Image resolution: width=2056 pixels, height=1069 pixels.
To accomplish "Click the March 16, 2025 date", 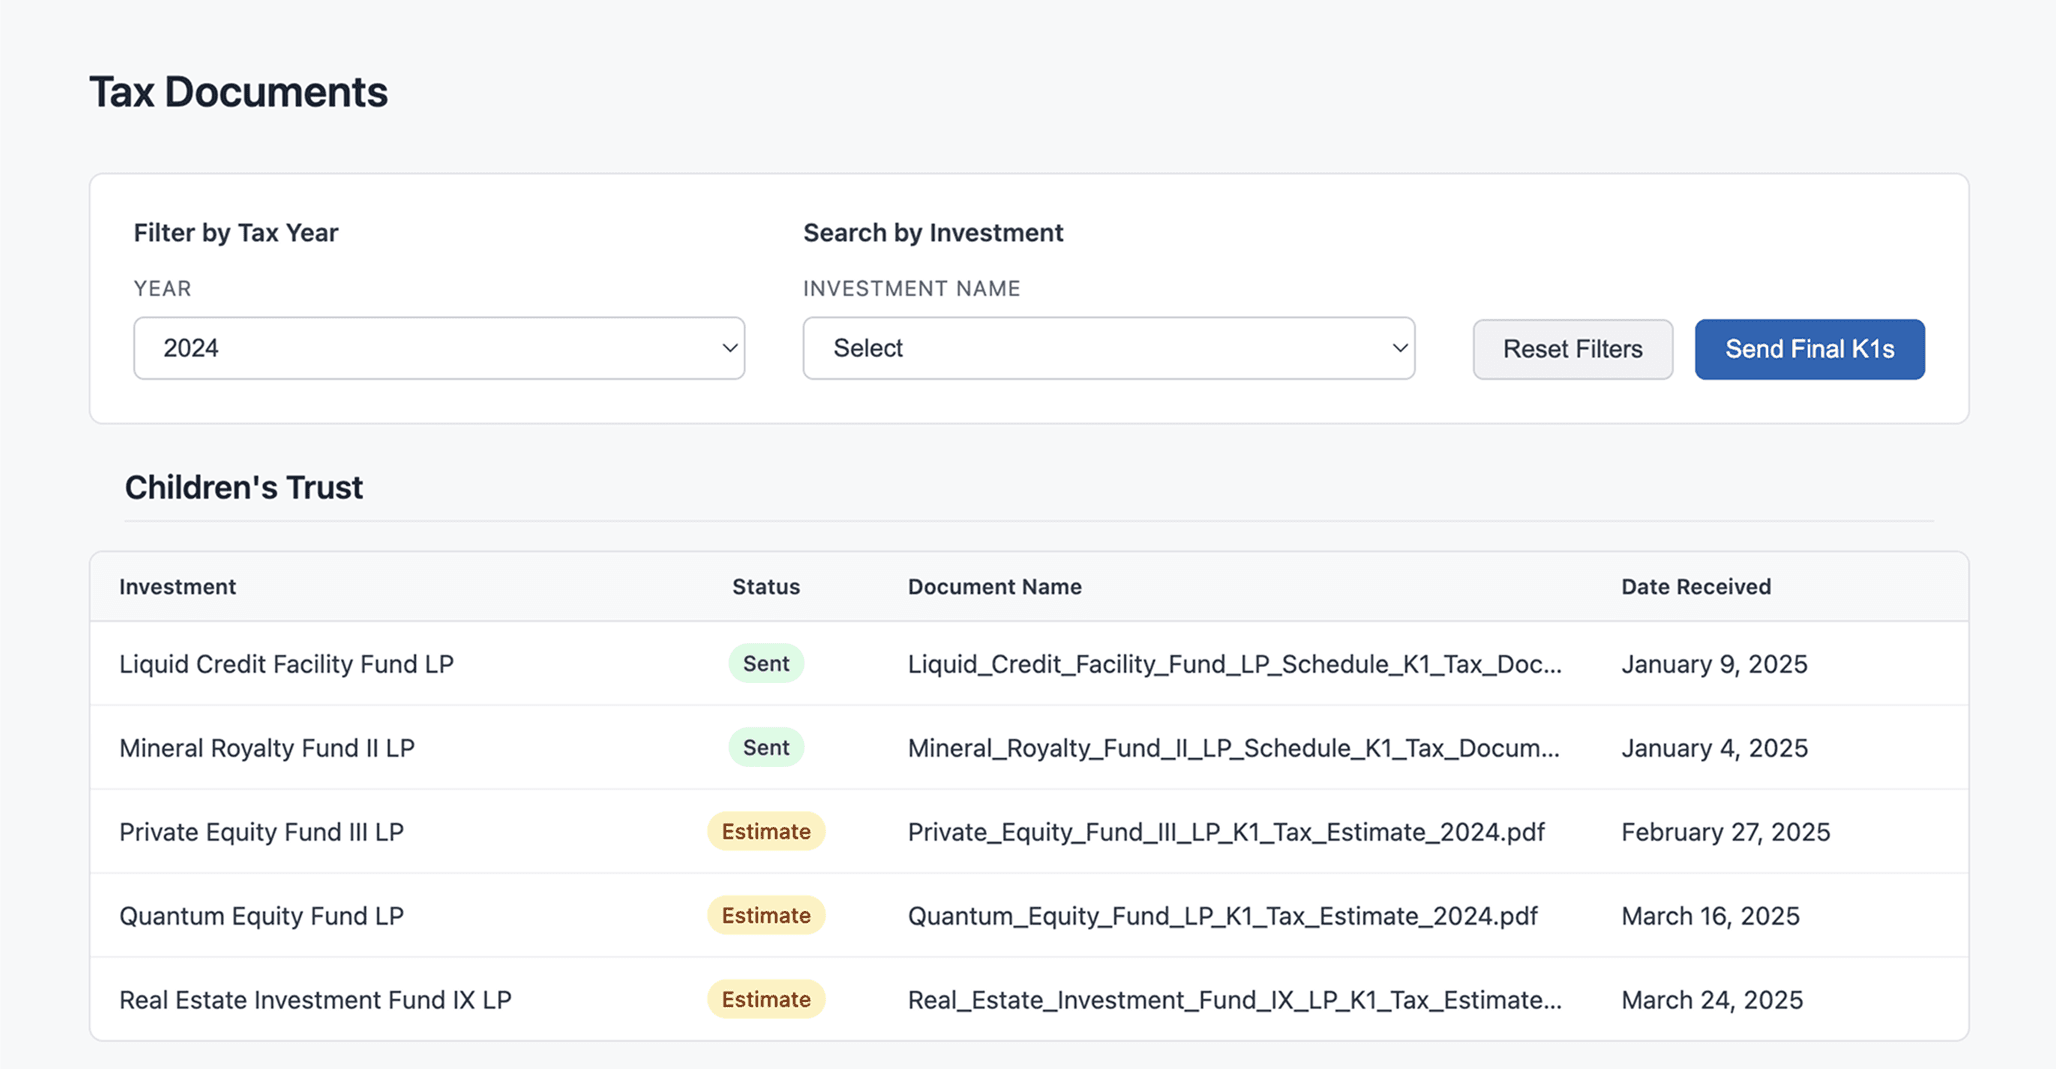I will [x=1711, y=916].
